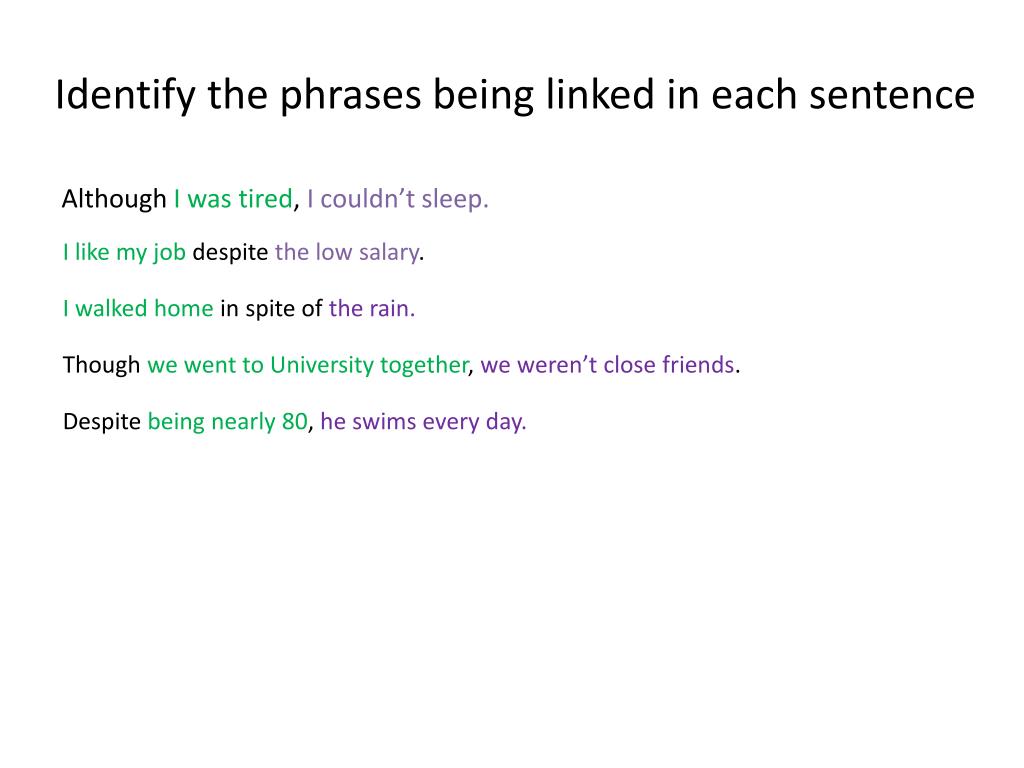The image size is (1024, 768).
Task: Select "we weren't close friends"
Action: 607,364
